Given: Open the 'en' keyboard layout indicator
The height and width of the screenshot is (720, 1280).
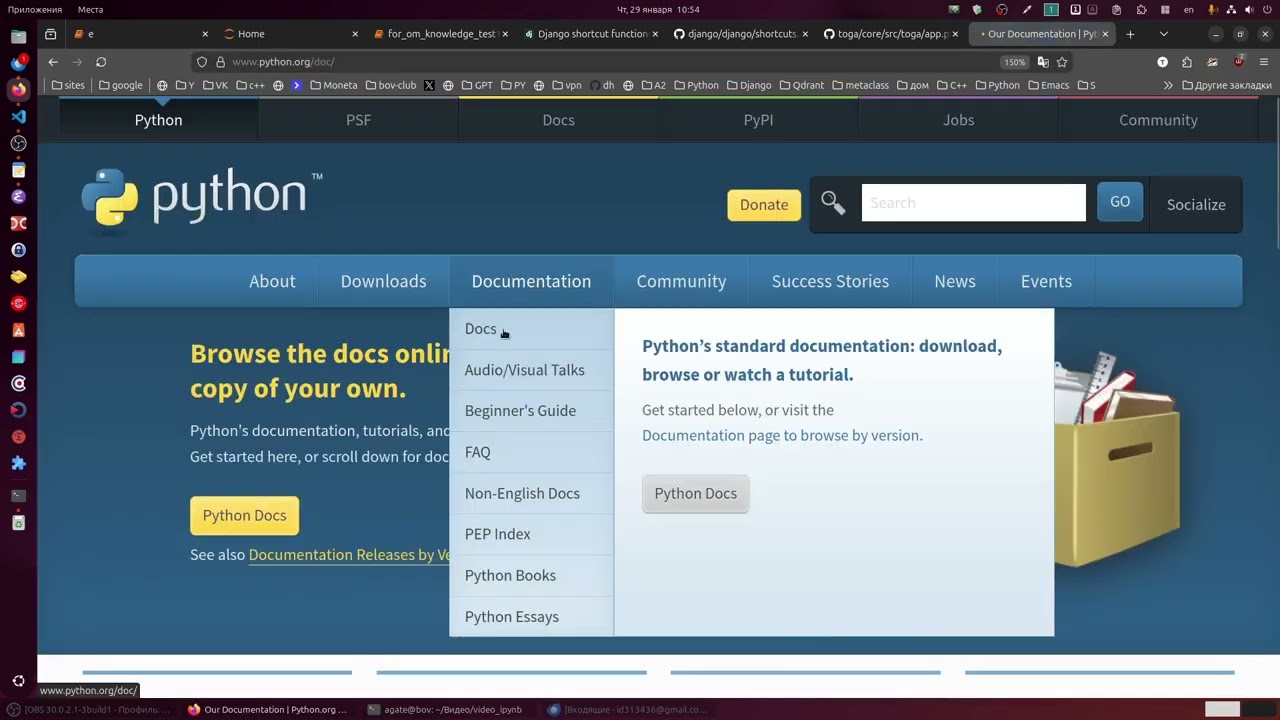Looking at the screenshot, I should pyautogui.click(x=1189, y=9).
